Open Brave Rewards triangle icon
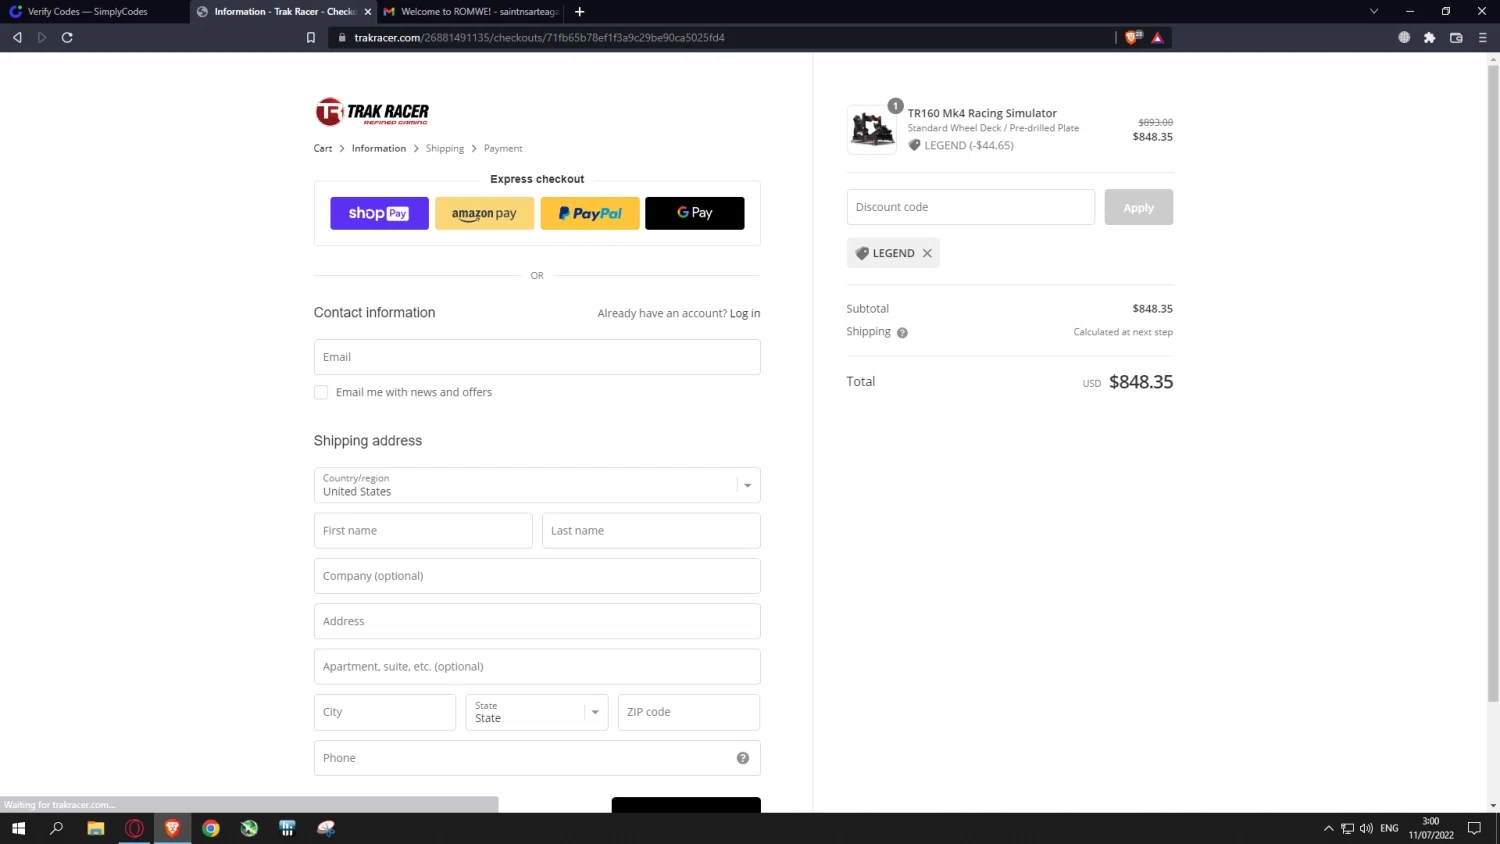Viewport: 1500px width, 844px height. click(1157, 38)
